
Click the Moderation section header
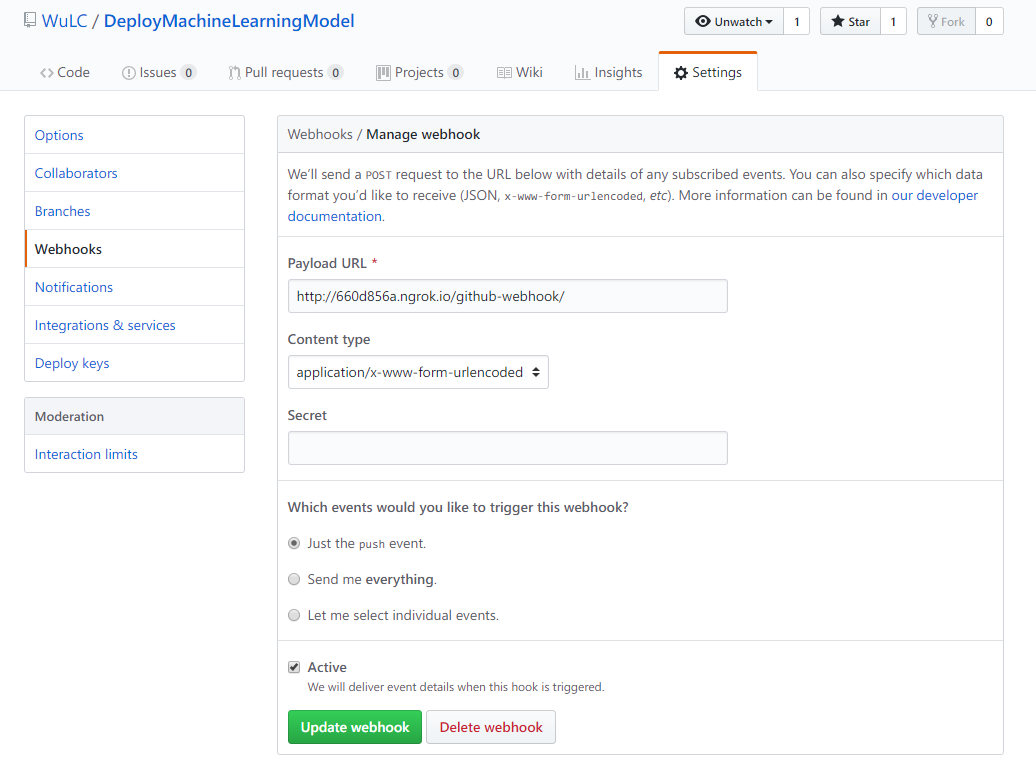134,416
